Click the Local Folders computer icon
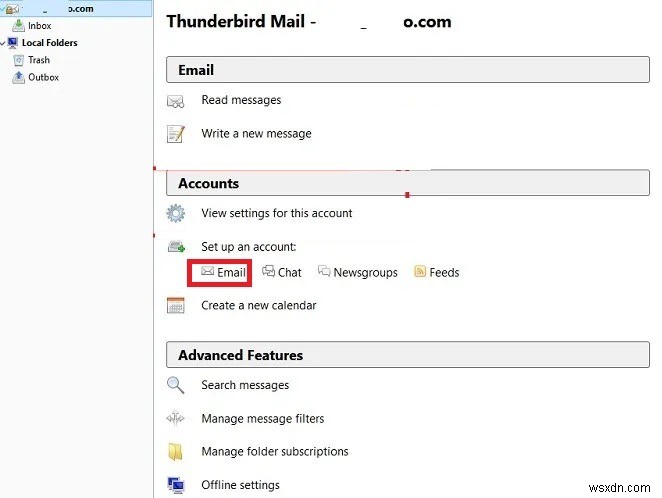 click(13, 43)
